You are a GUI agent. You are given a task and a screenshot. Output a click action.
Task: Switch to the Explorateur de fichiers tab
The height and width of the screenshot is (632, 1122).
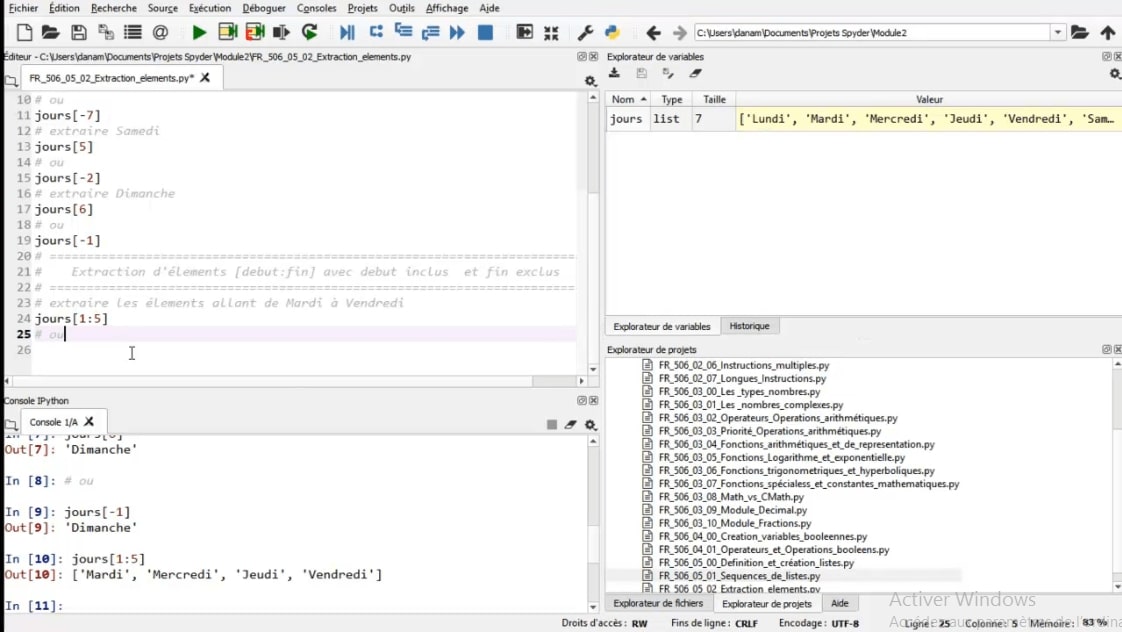[657, 603]
